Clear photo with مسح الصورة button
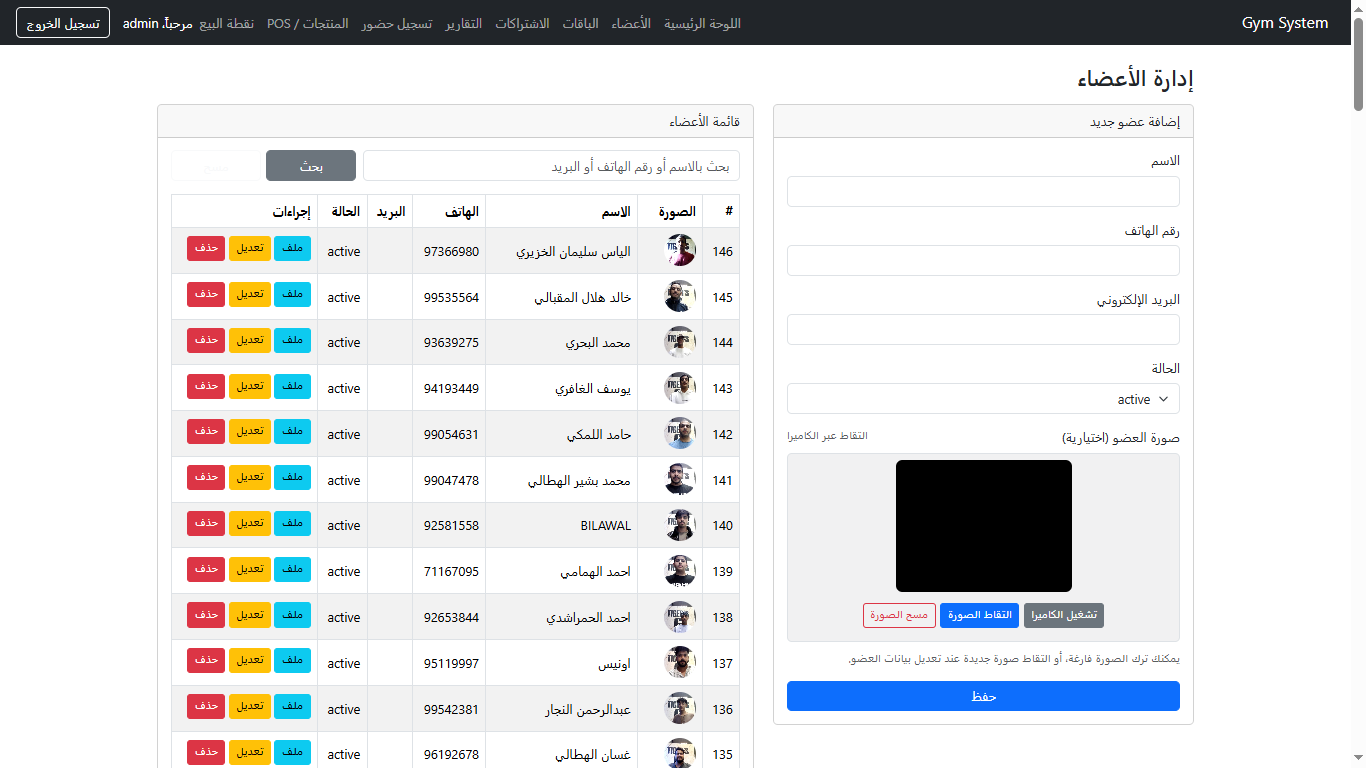The image size is (1366, 768). (x=899, y=615)
